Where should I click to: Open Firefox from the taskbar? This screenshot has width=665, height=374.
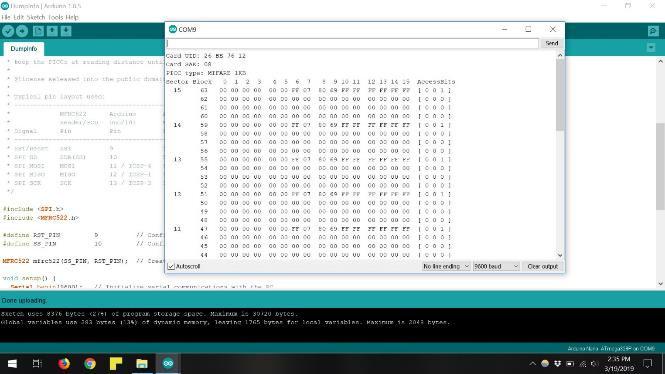64,363
